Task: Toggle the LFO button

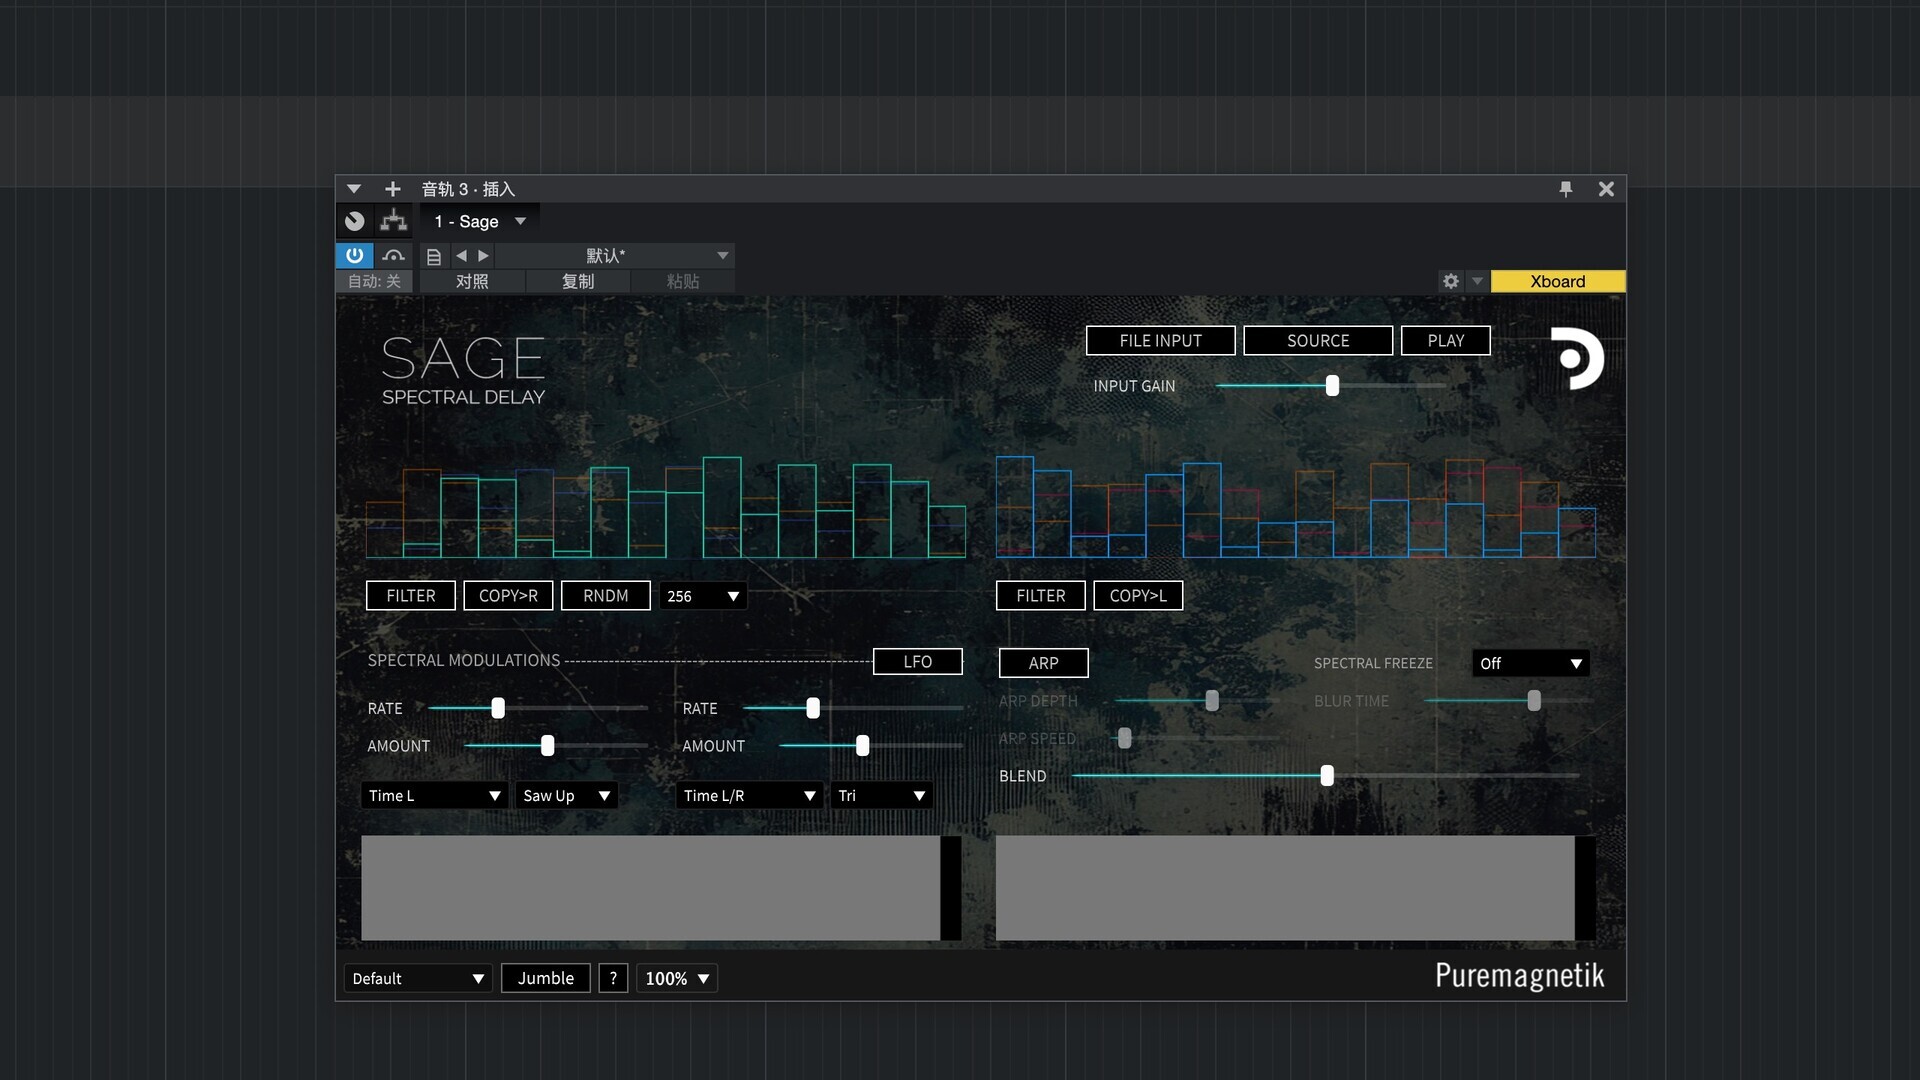Action: [918, 661]
